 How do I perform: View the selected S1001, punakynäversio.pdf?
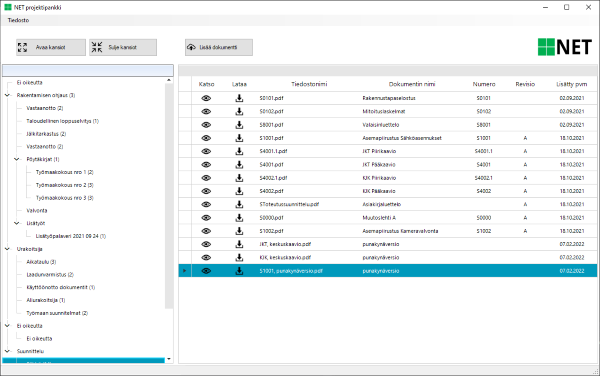point(206,271)
